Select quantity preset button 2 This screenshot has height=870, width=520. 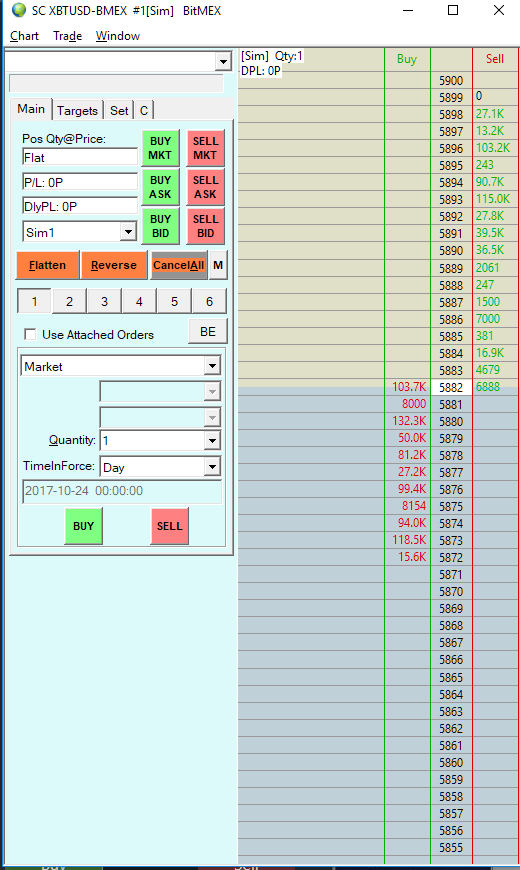click(69, 301)
